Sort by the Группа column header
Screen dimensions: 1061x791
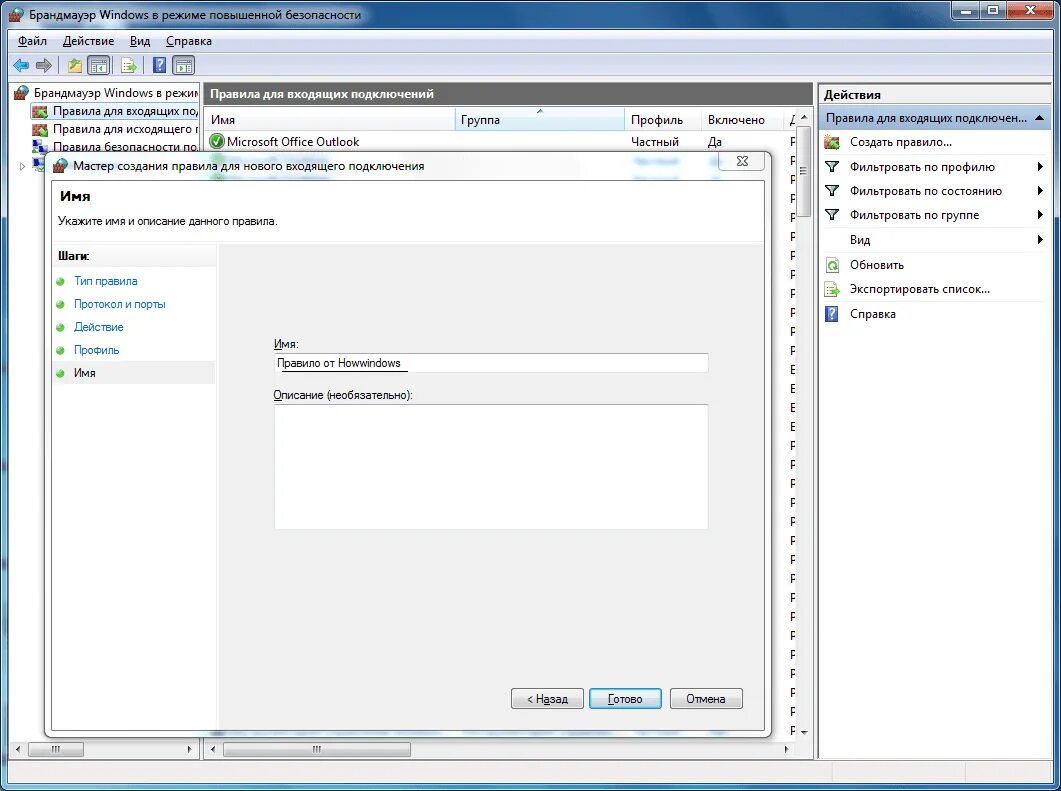[540, 120]
